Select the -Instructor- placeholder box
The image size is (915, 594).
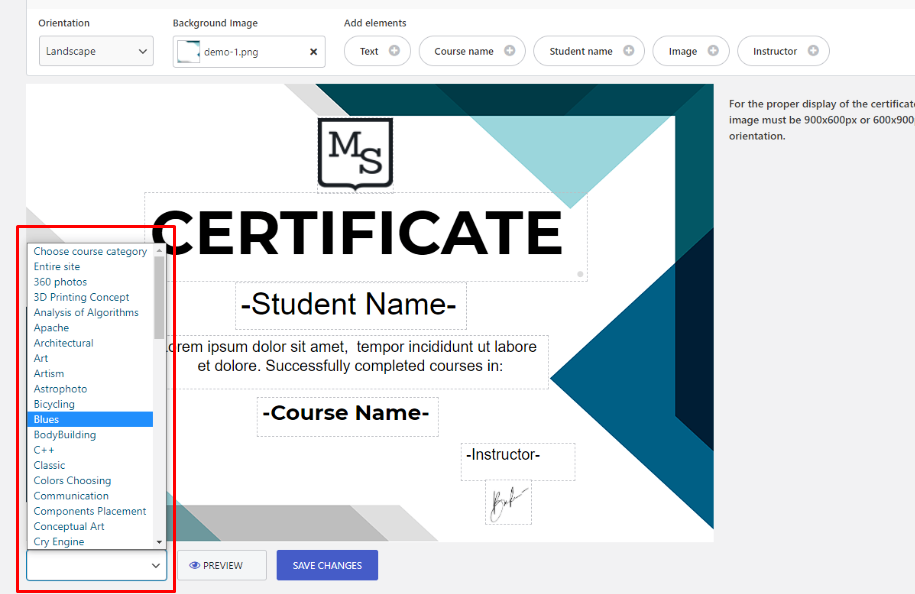click(518, 462)
